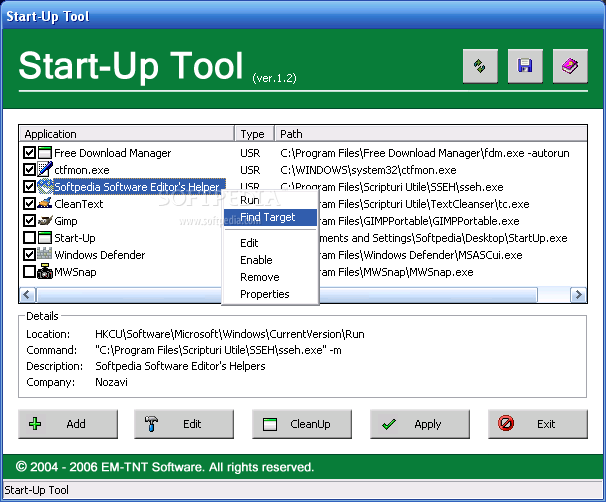Click the Apply button
Image resolution: width=606 pixels, height=502 pixels.
[x=420, y=424]
